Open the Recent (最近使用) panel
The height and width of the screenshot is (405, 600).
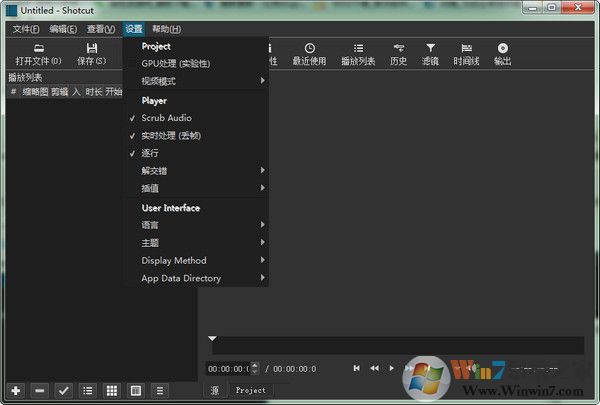309,53
